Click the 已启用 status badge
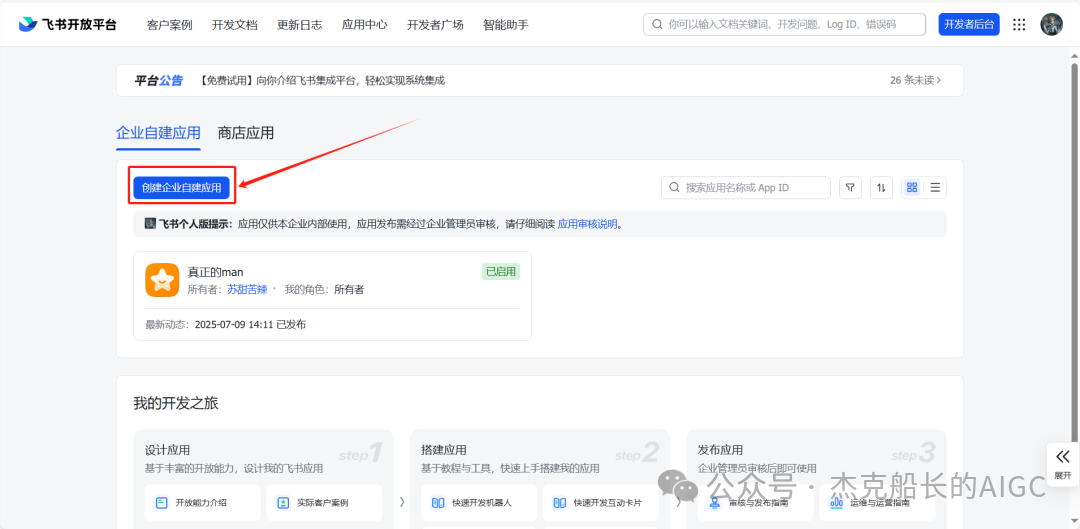The image size is (1080, 529). [x=501, y=272]
